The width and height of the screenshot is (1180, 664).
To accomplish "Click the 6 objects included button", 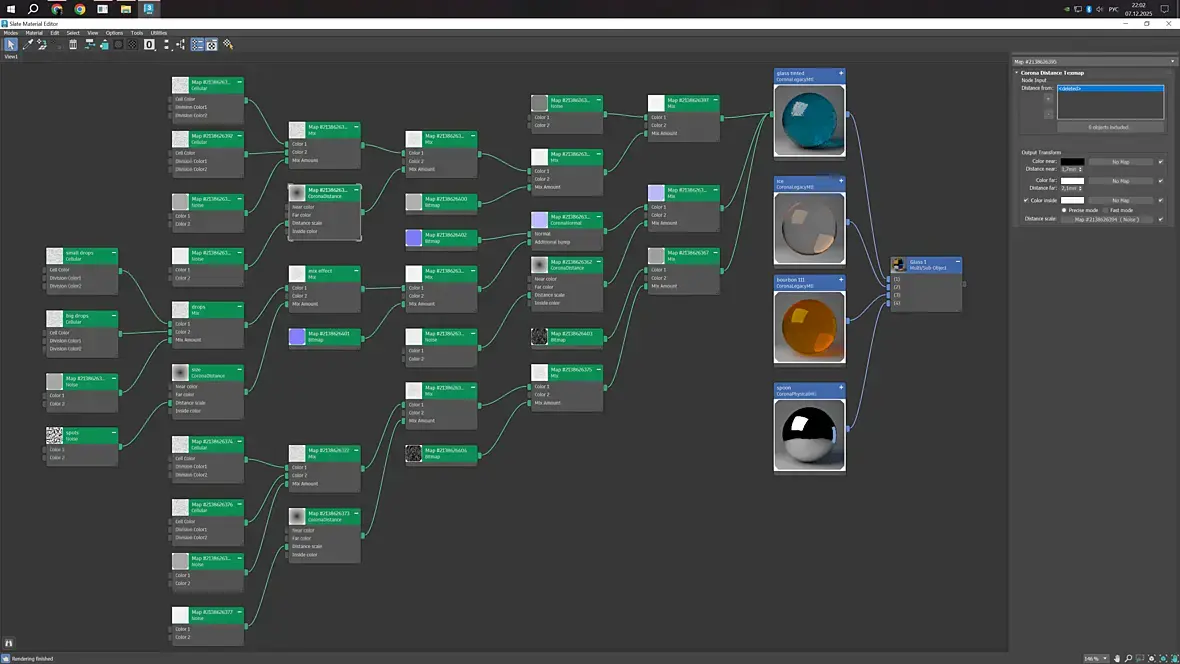I will 1108,127.
